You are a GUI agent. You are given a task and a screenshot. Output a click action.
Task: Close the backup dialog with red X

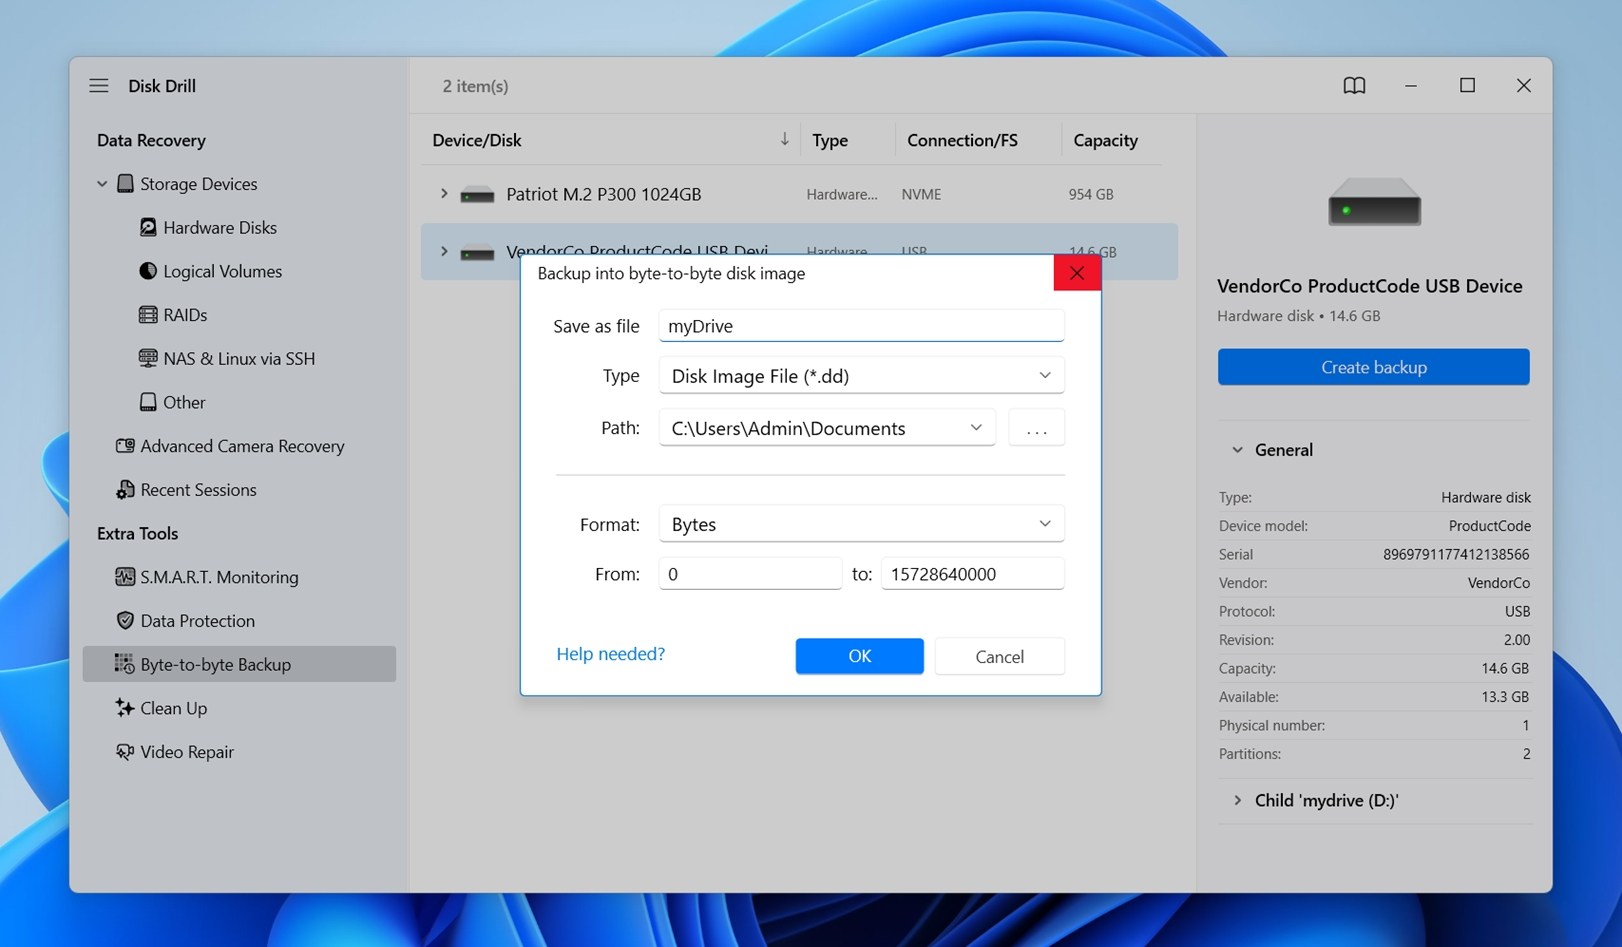1077,273
